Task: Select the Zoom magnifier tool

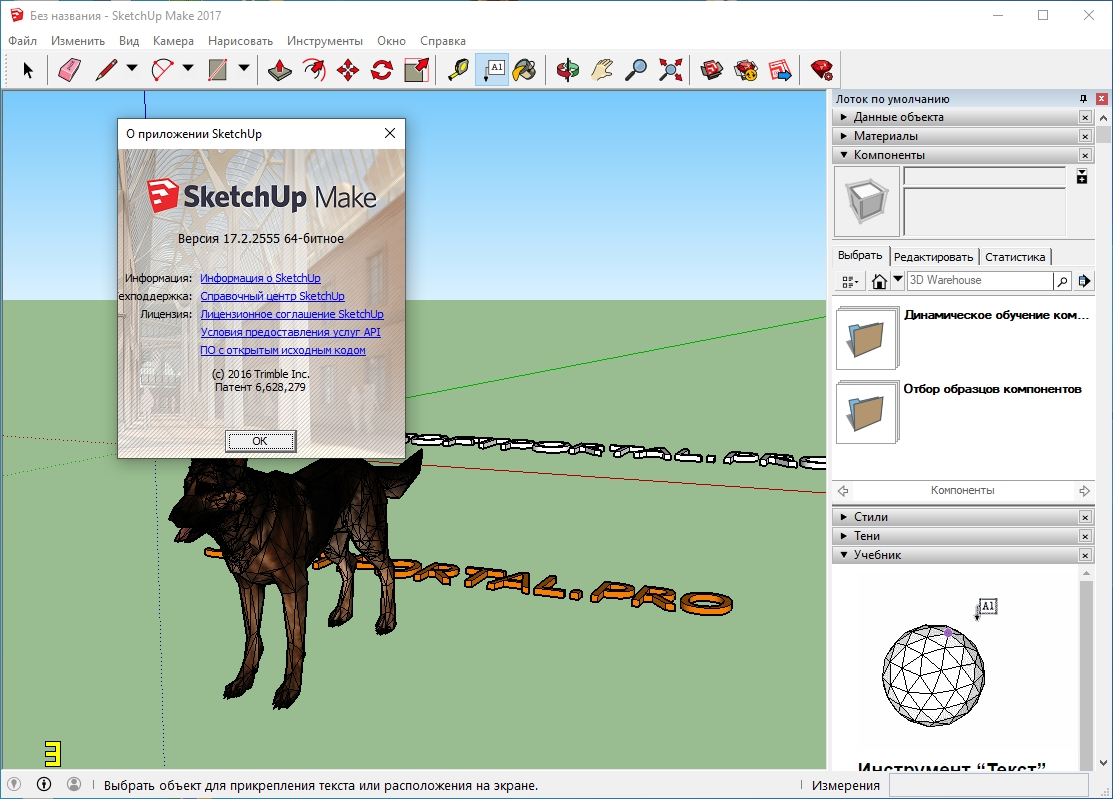Action: click(636, 70)
